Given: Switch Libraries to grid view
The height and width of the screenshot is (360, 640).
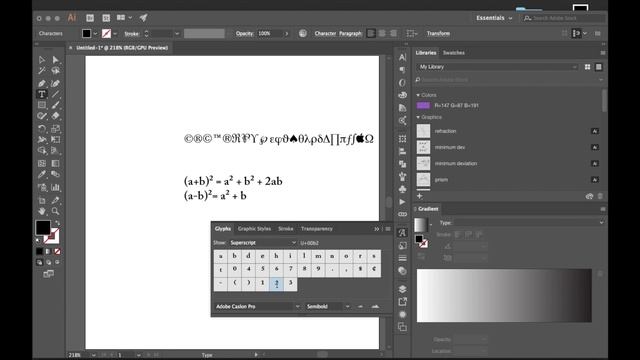Looking at the screenshot, I should click(587, 67).
